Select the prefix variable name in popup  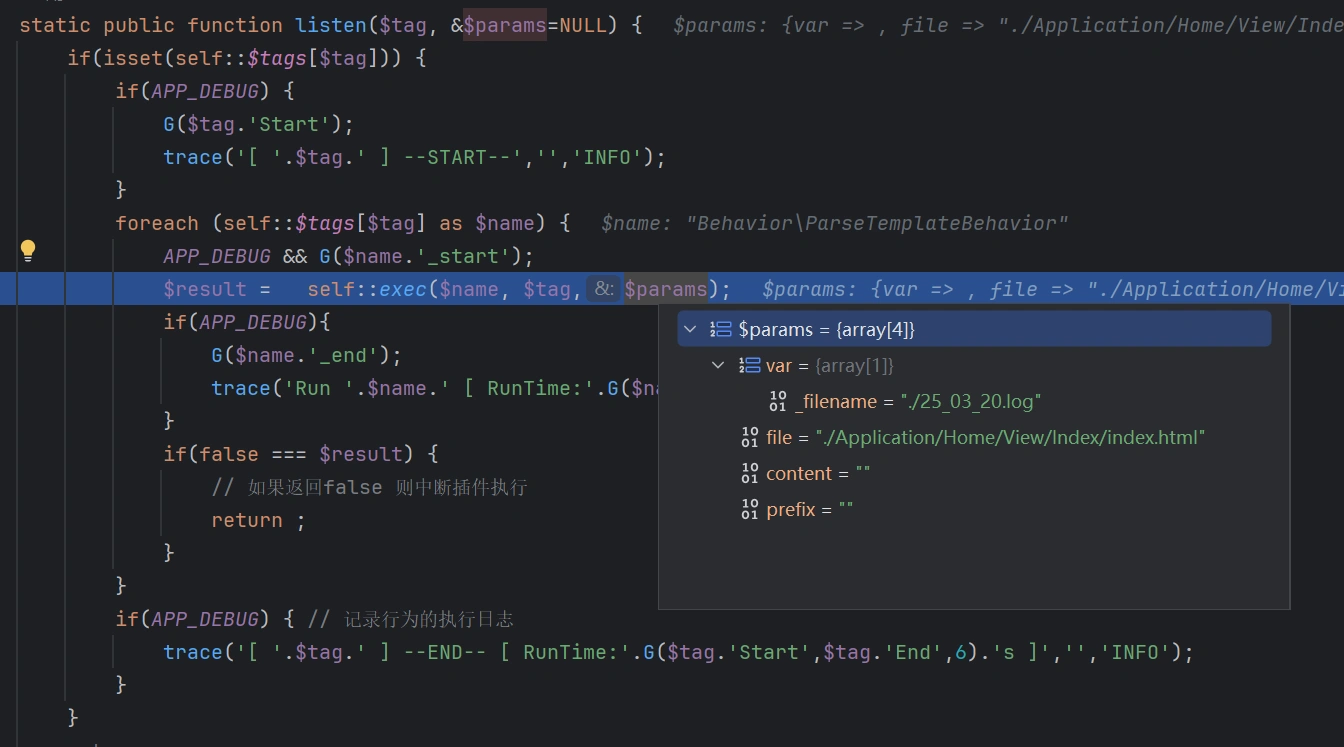click(x=790, y=509)
